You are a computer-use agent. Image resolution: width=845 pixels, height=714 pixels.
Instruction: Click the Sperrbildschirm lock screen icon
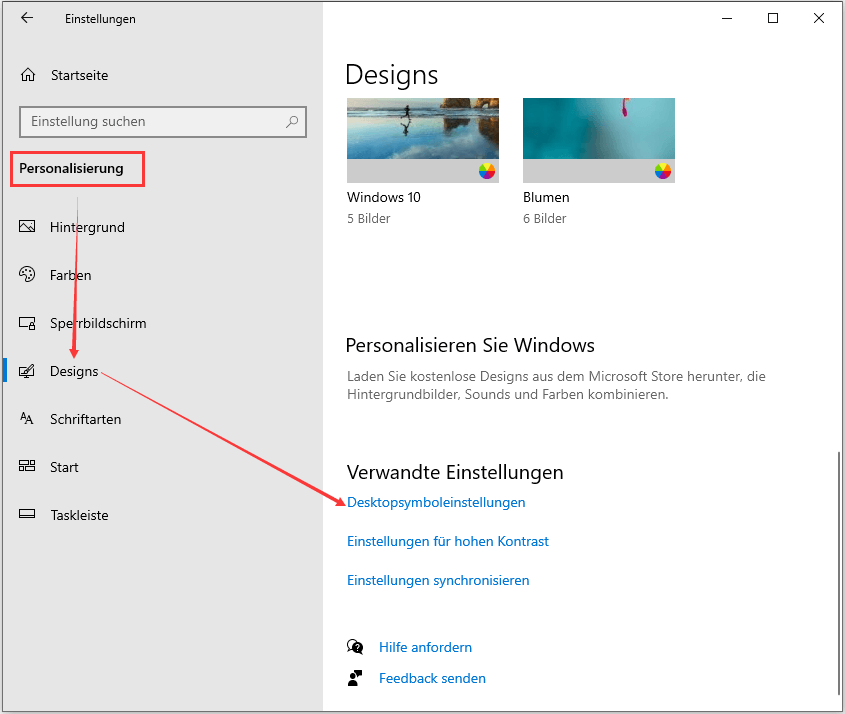pos(26,323)
